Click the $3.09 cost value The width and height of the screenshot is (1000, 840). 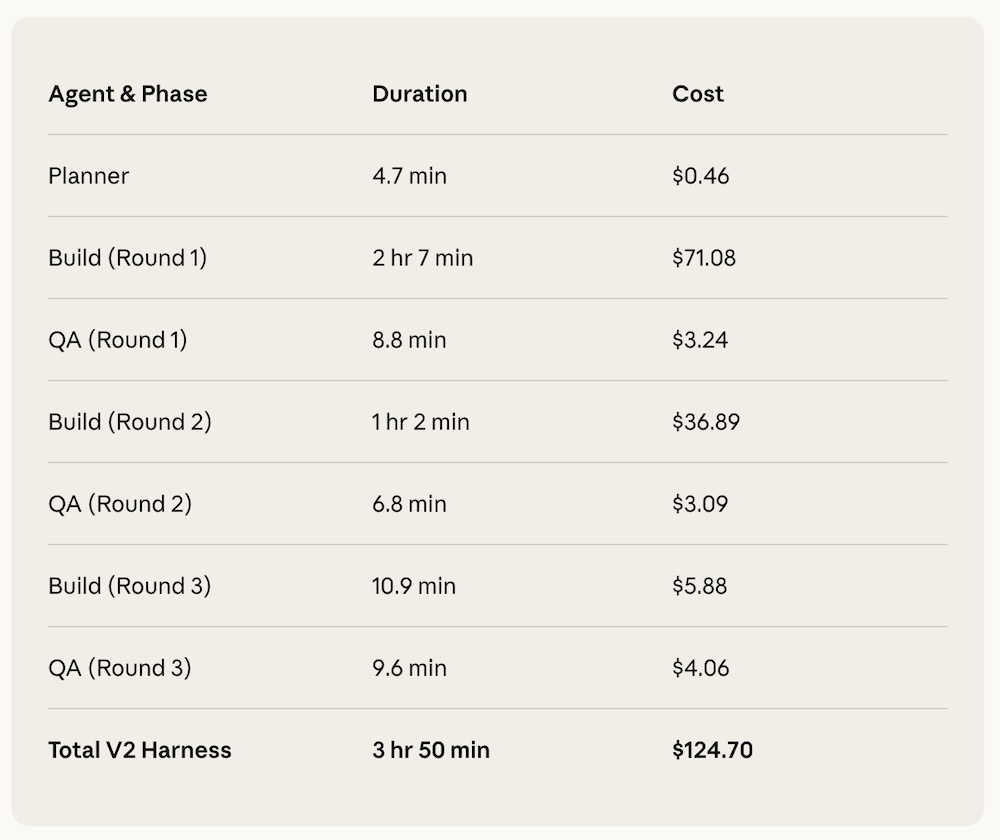click(x=700, y=504)
